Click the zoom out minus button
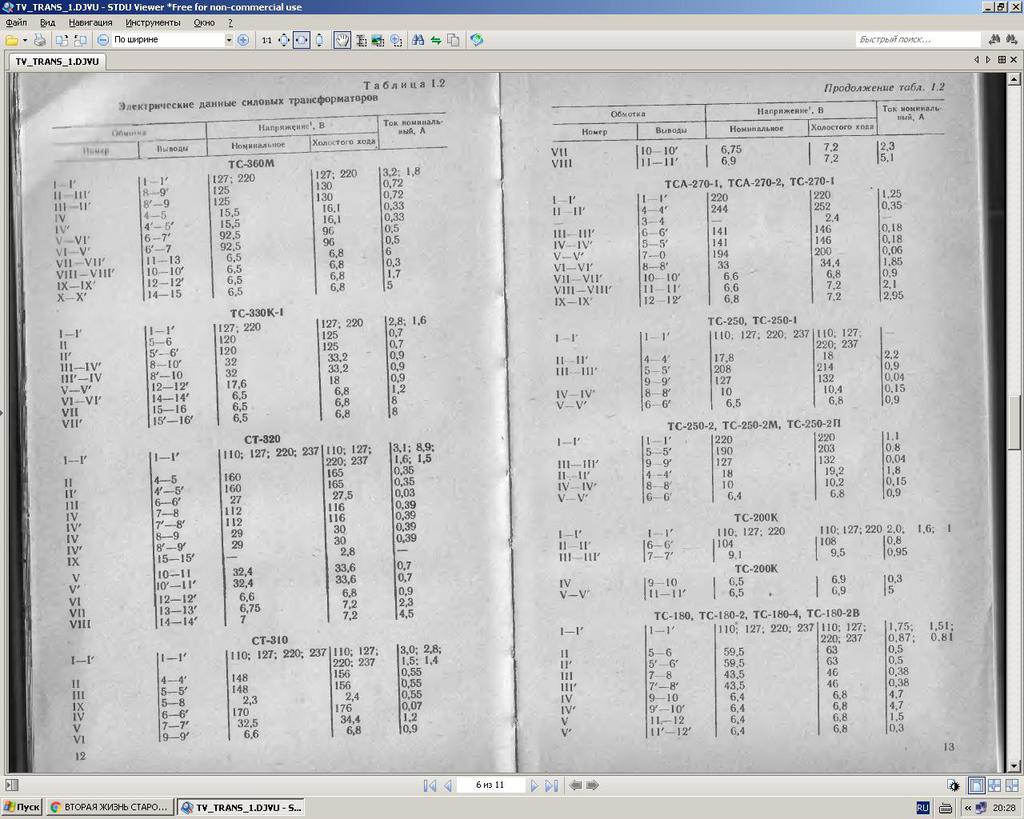Viewport: 1024px width, 819px height. pyautogui.click(x=103, y=40)
